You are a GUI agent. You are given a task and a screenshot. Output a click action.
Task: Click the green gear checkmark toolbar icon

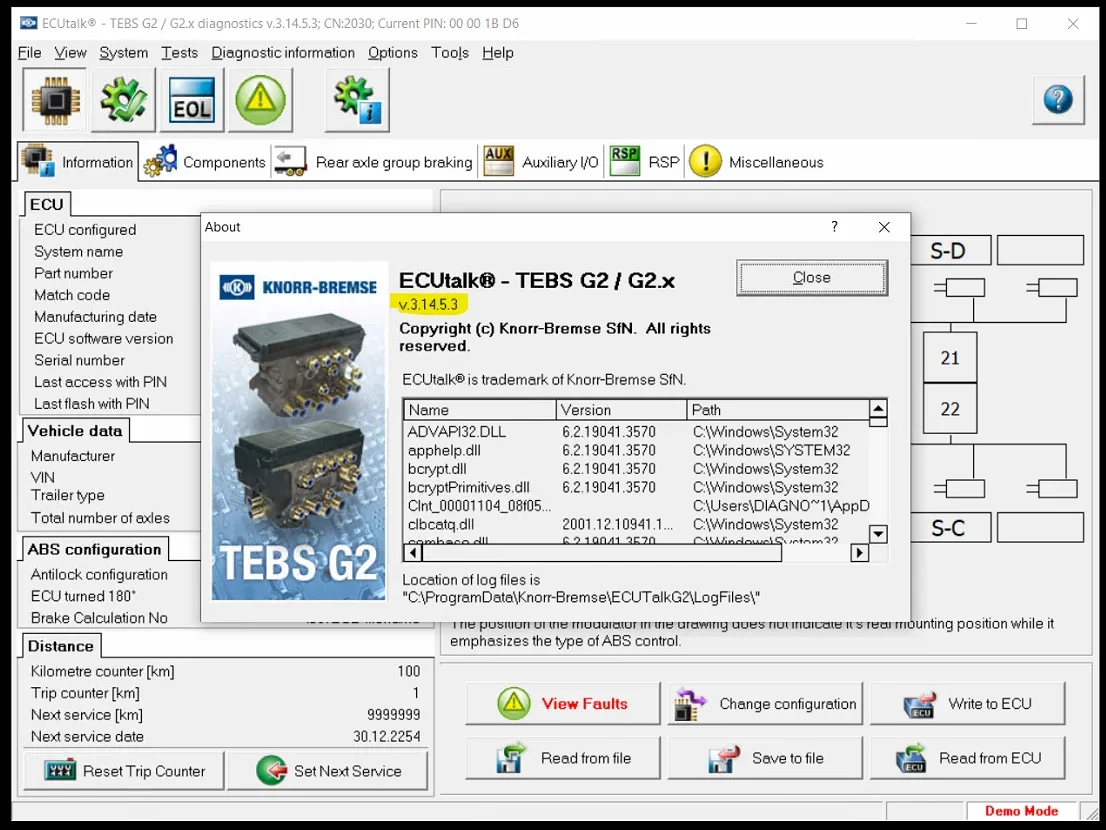[x=123, y=100]
